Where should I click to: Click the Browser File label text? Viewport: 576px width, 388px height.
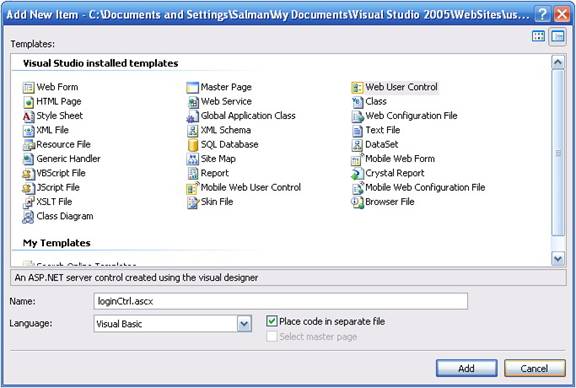[x=390, y=202]
